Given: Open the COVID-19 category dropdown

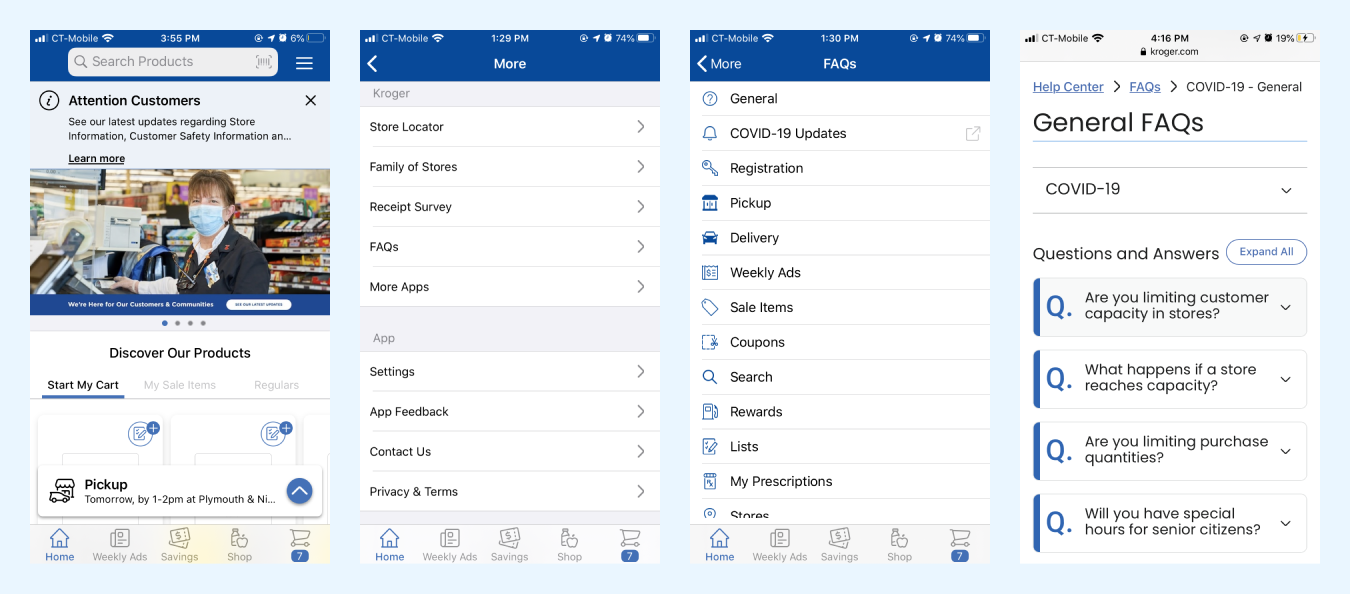Looking at the screenshot, I should 1170,190.
